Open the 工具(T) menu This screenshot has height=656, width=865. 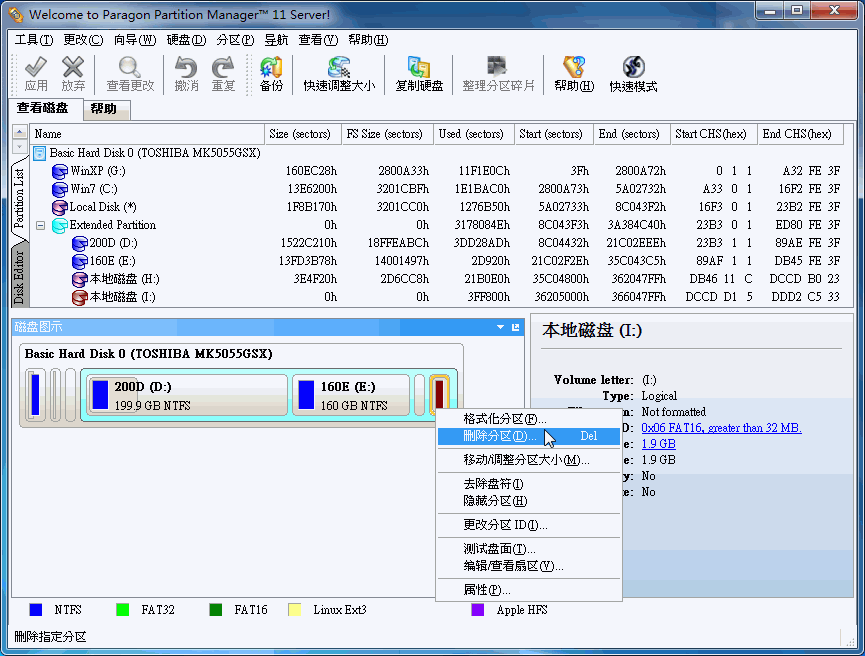[x=34, y=40]
